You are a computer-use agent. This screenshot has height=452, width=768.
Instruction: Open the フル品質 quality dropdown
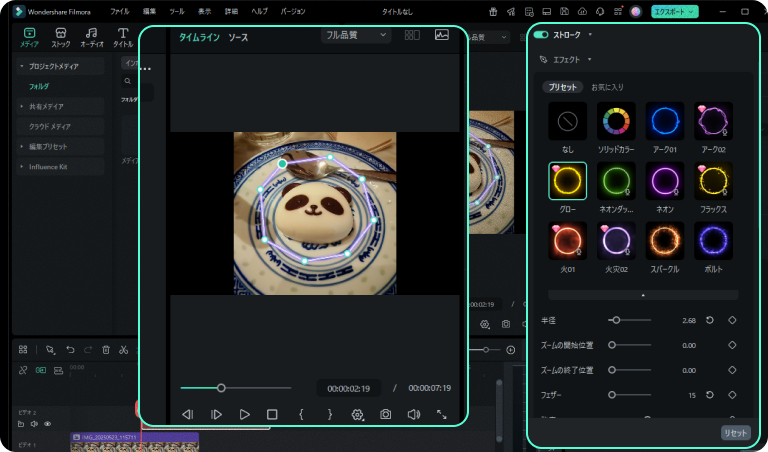click(355, 35)
